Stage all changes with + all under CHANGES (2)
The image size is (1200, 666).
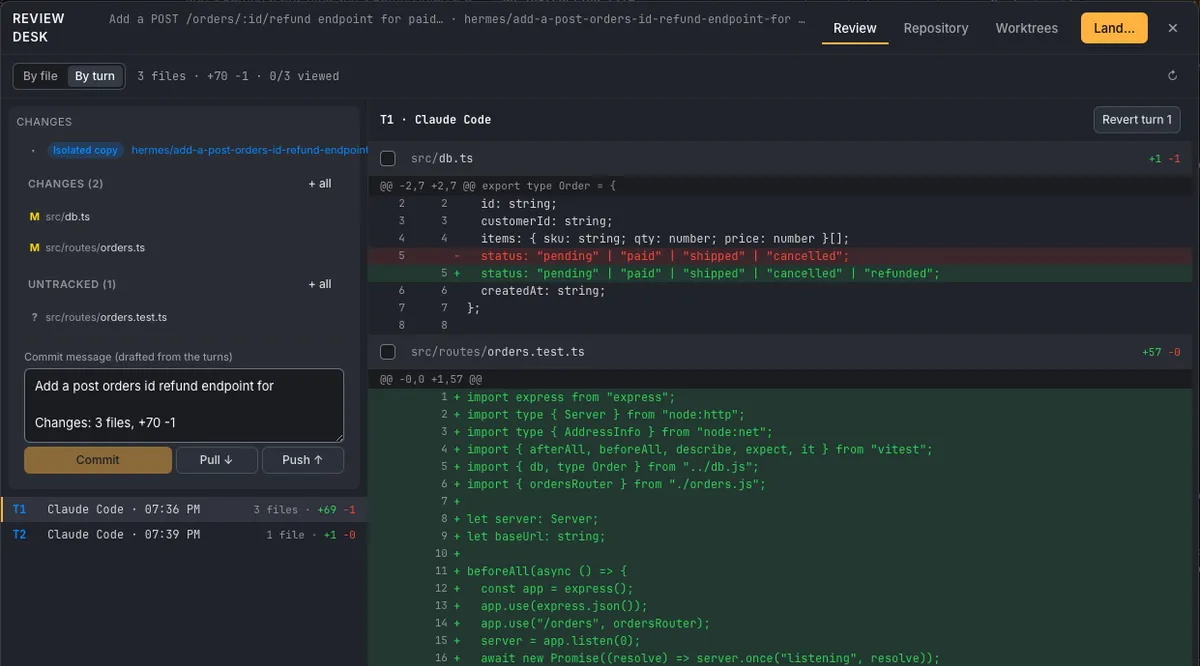point(320,184)
